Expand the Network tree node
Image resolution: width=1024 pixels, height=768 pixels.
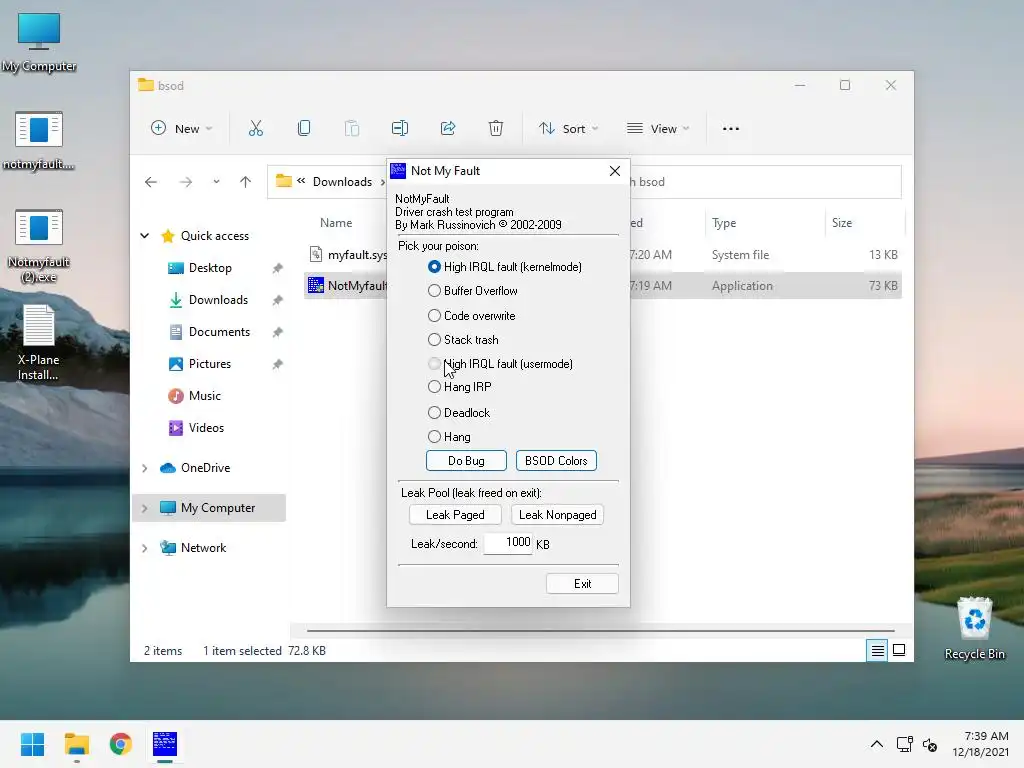point(145,547)
